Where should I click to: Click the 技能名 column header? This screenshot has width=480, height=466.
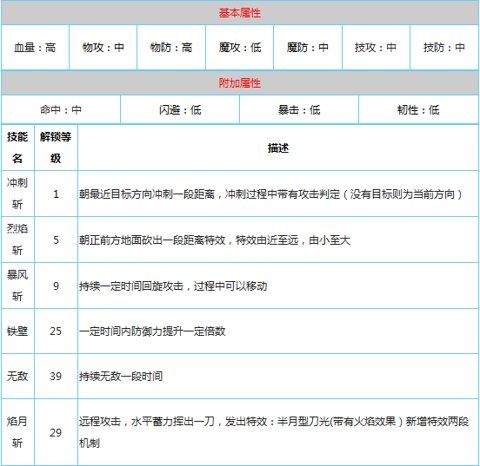[17, 147]
